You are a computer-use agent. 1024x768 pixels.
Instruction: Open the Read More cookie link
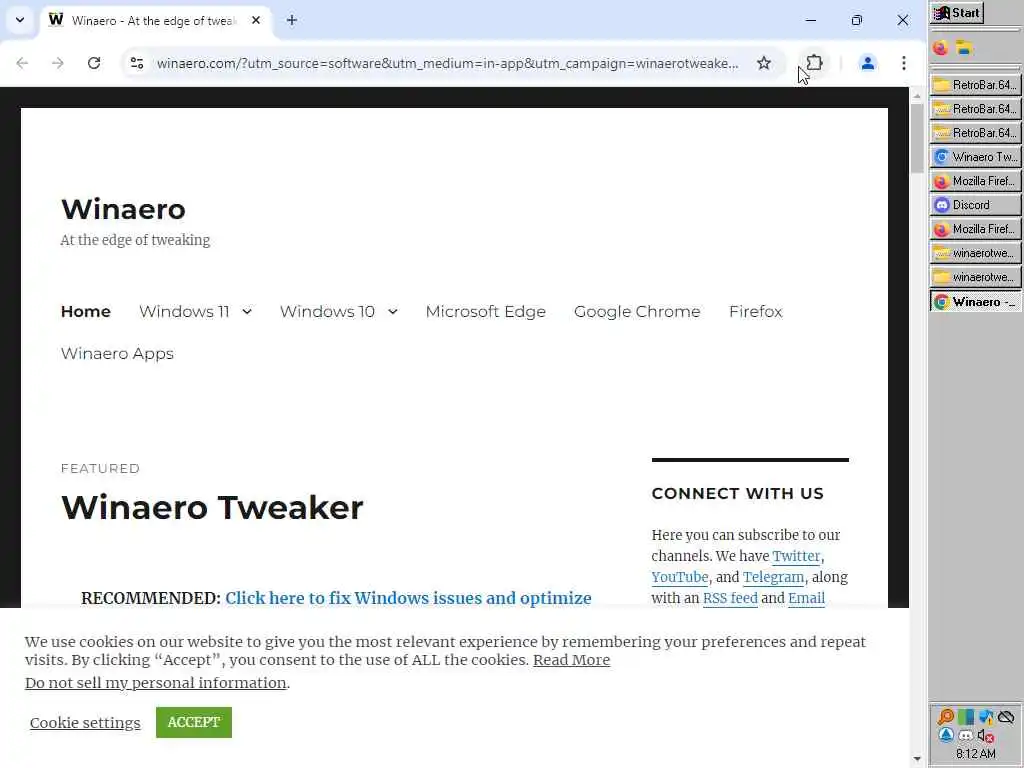pos(571,660)
